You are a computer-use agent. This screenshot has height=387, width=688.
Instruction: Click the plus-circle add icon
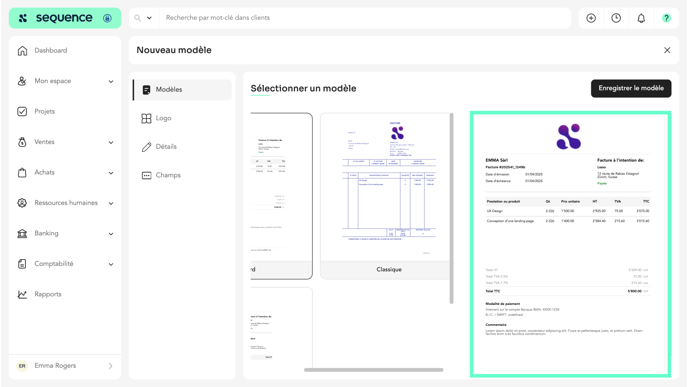click(591, 18)
